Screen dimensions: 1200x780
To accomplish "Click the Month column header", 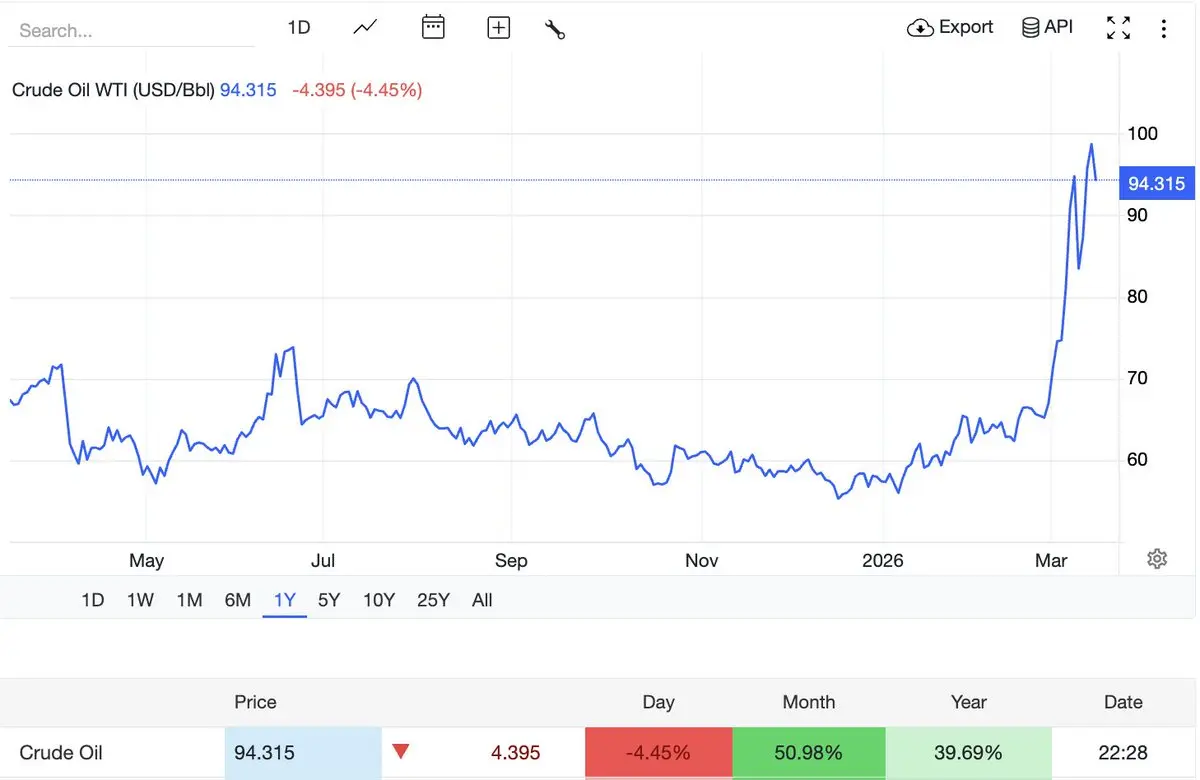I will pos(809,702).
